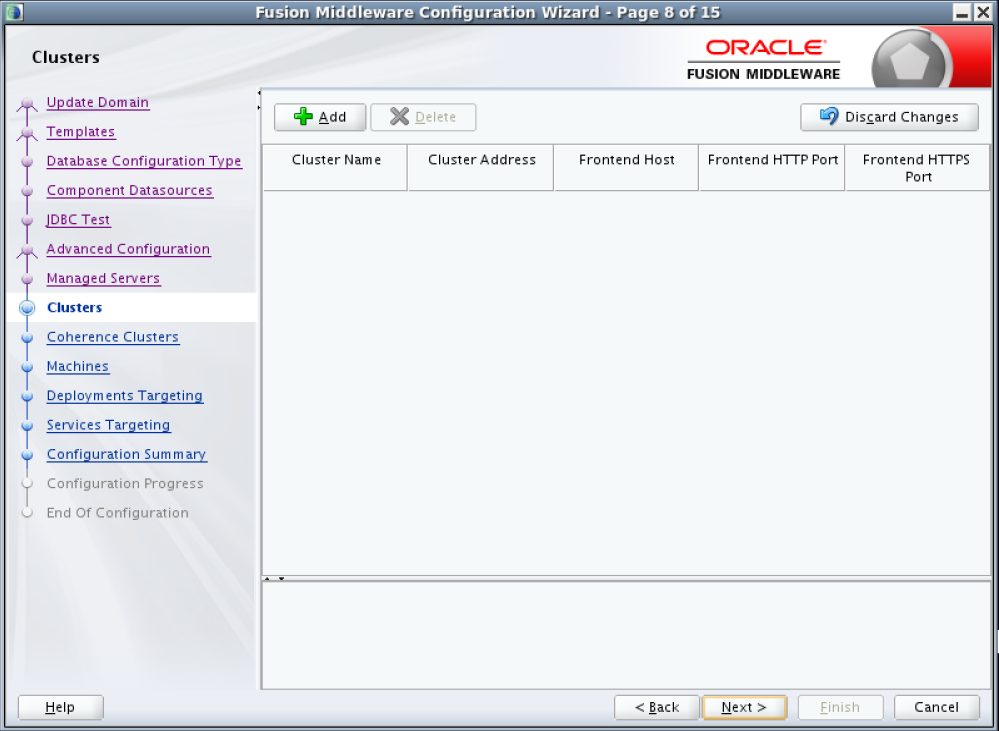This screenshot has width=999, height=731.
Task: Click the Frontend HTTPS Port column header
Action: (917, 168)
